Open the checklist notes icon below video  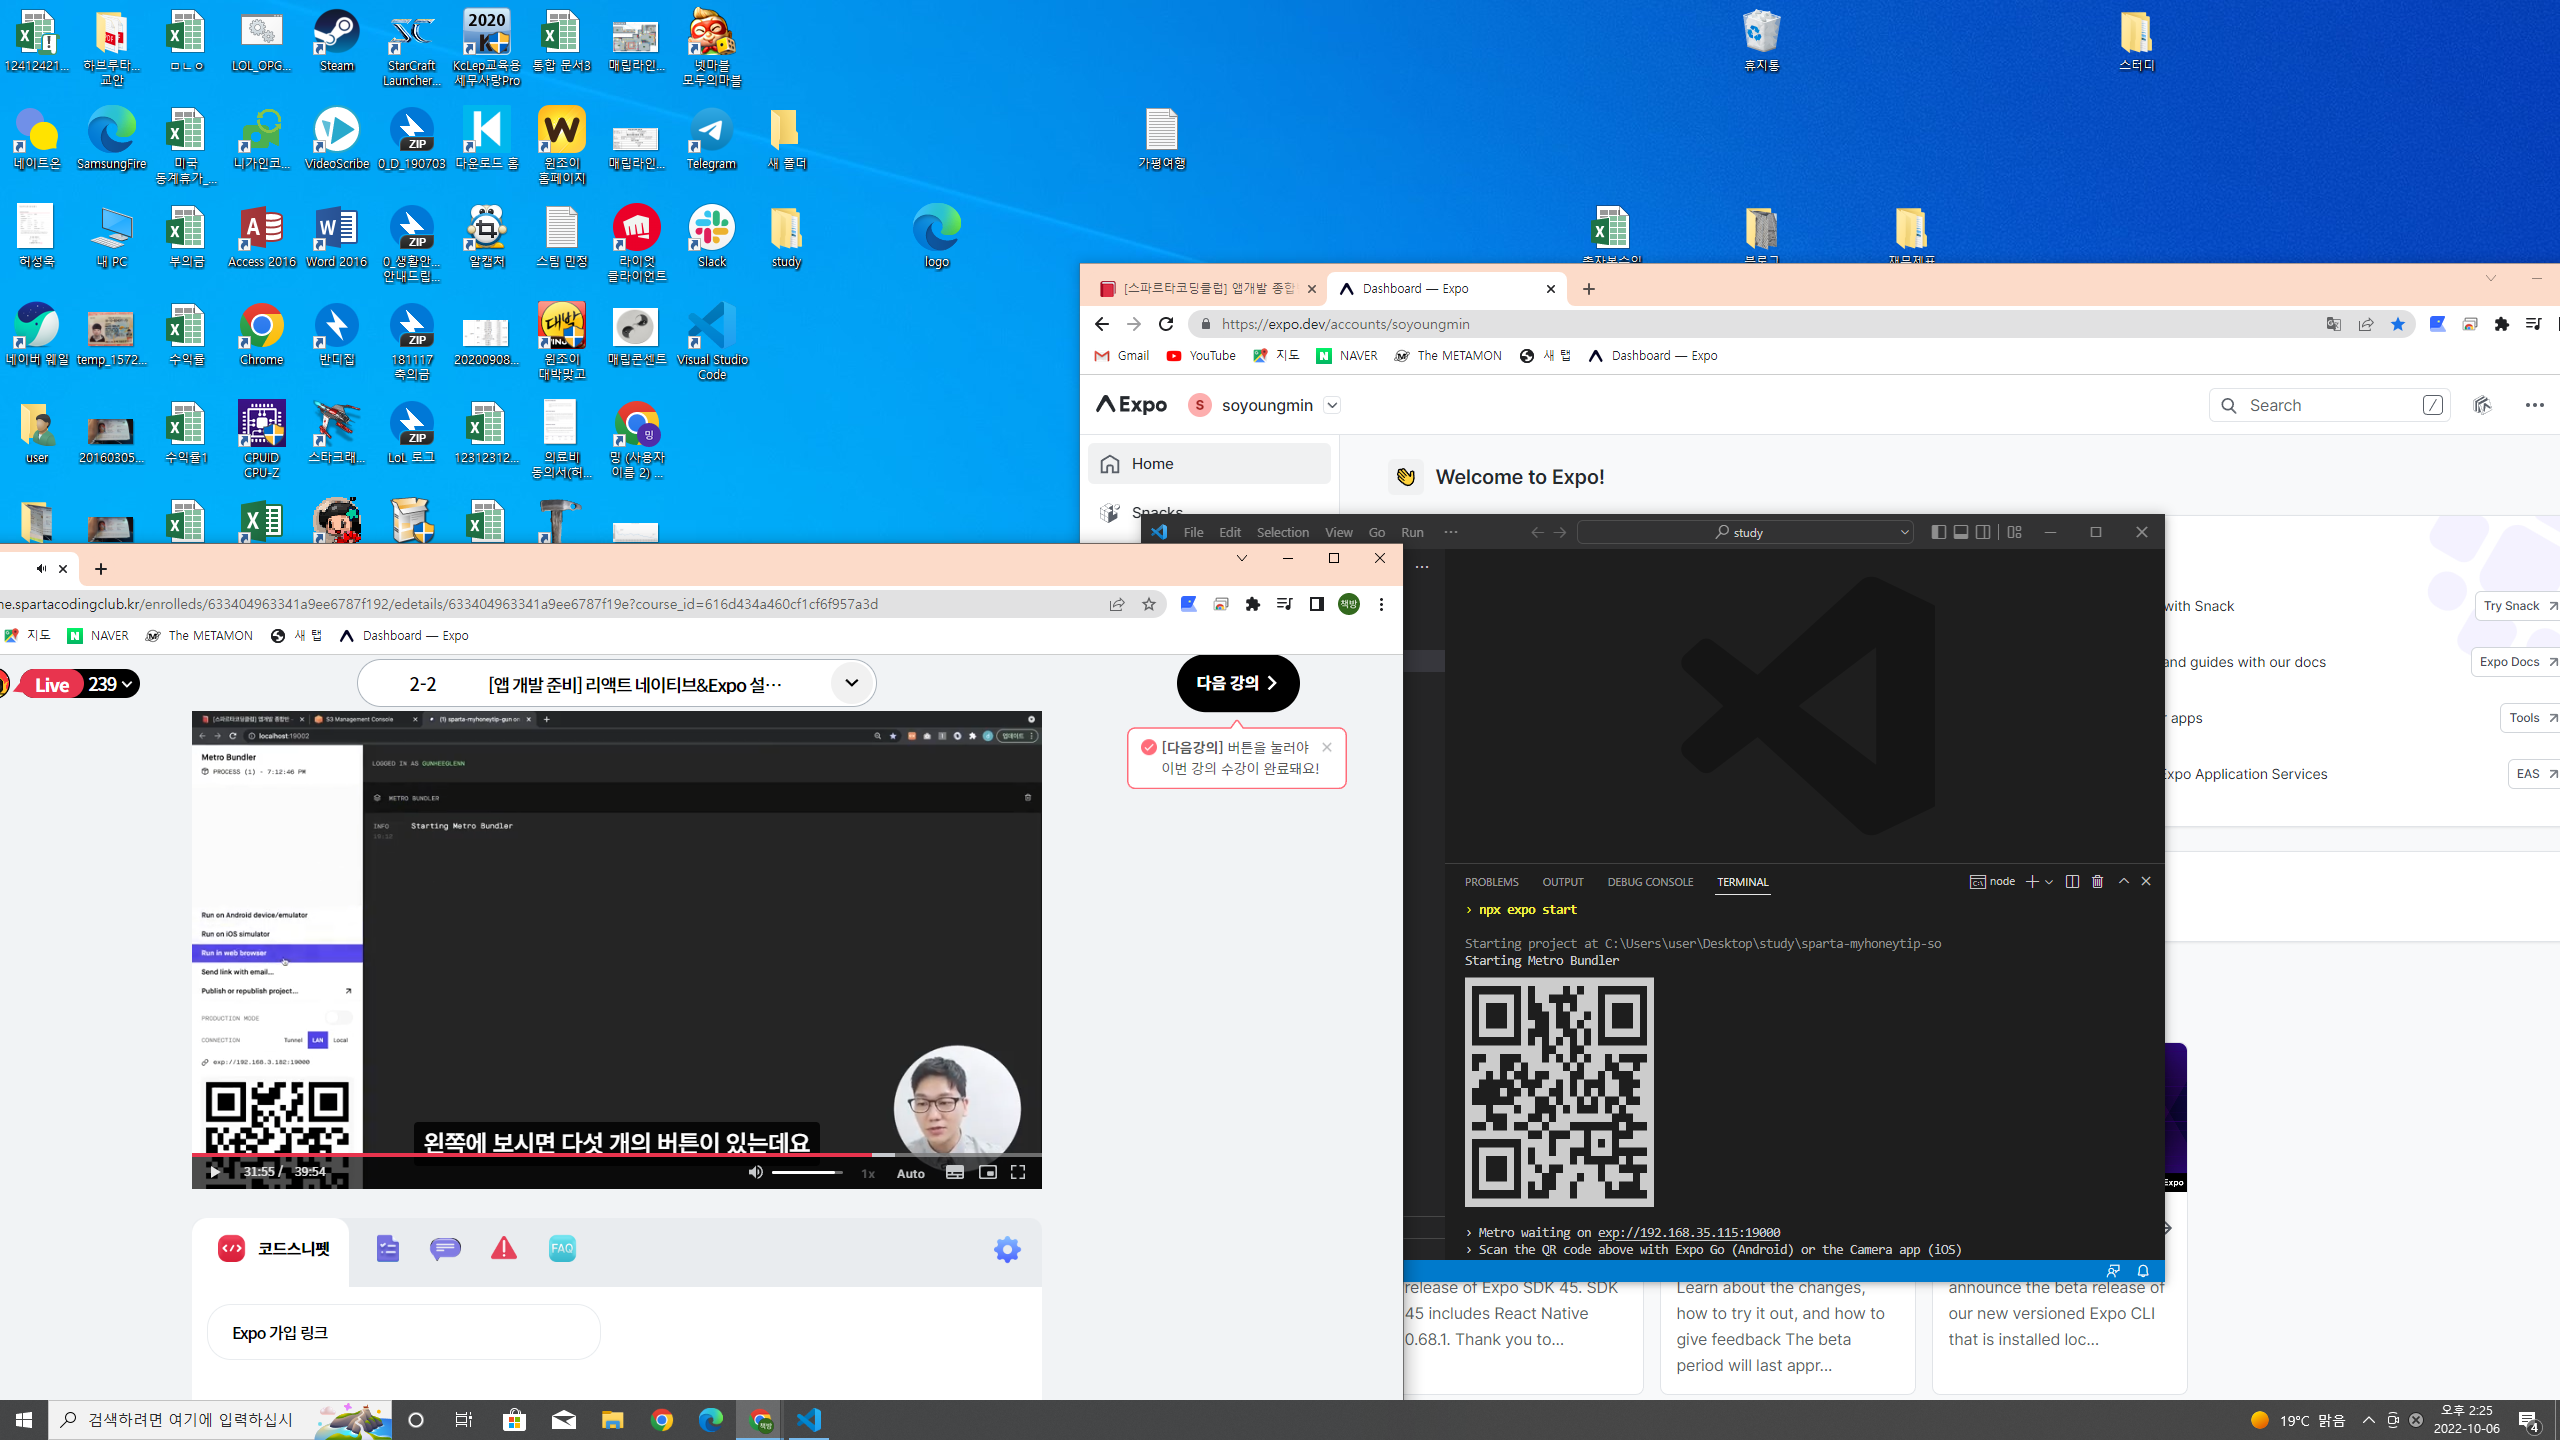click(388, 1248)
